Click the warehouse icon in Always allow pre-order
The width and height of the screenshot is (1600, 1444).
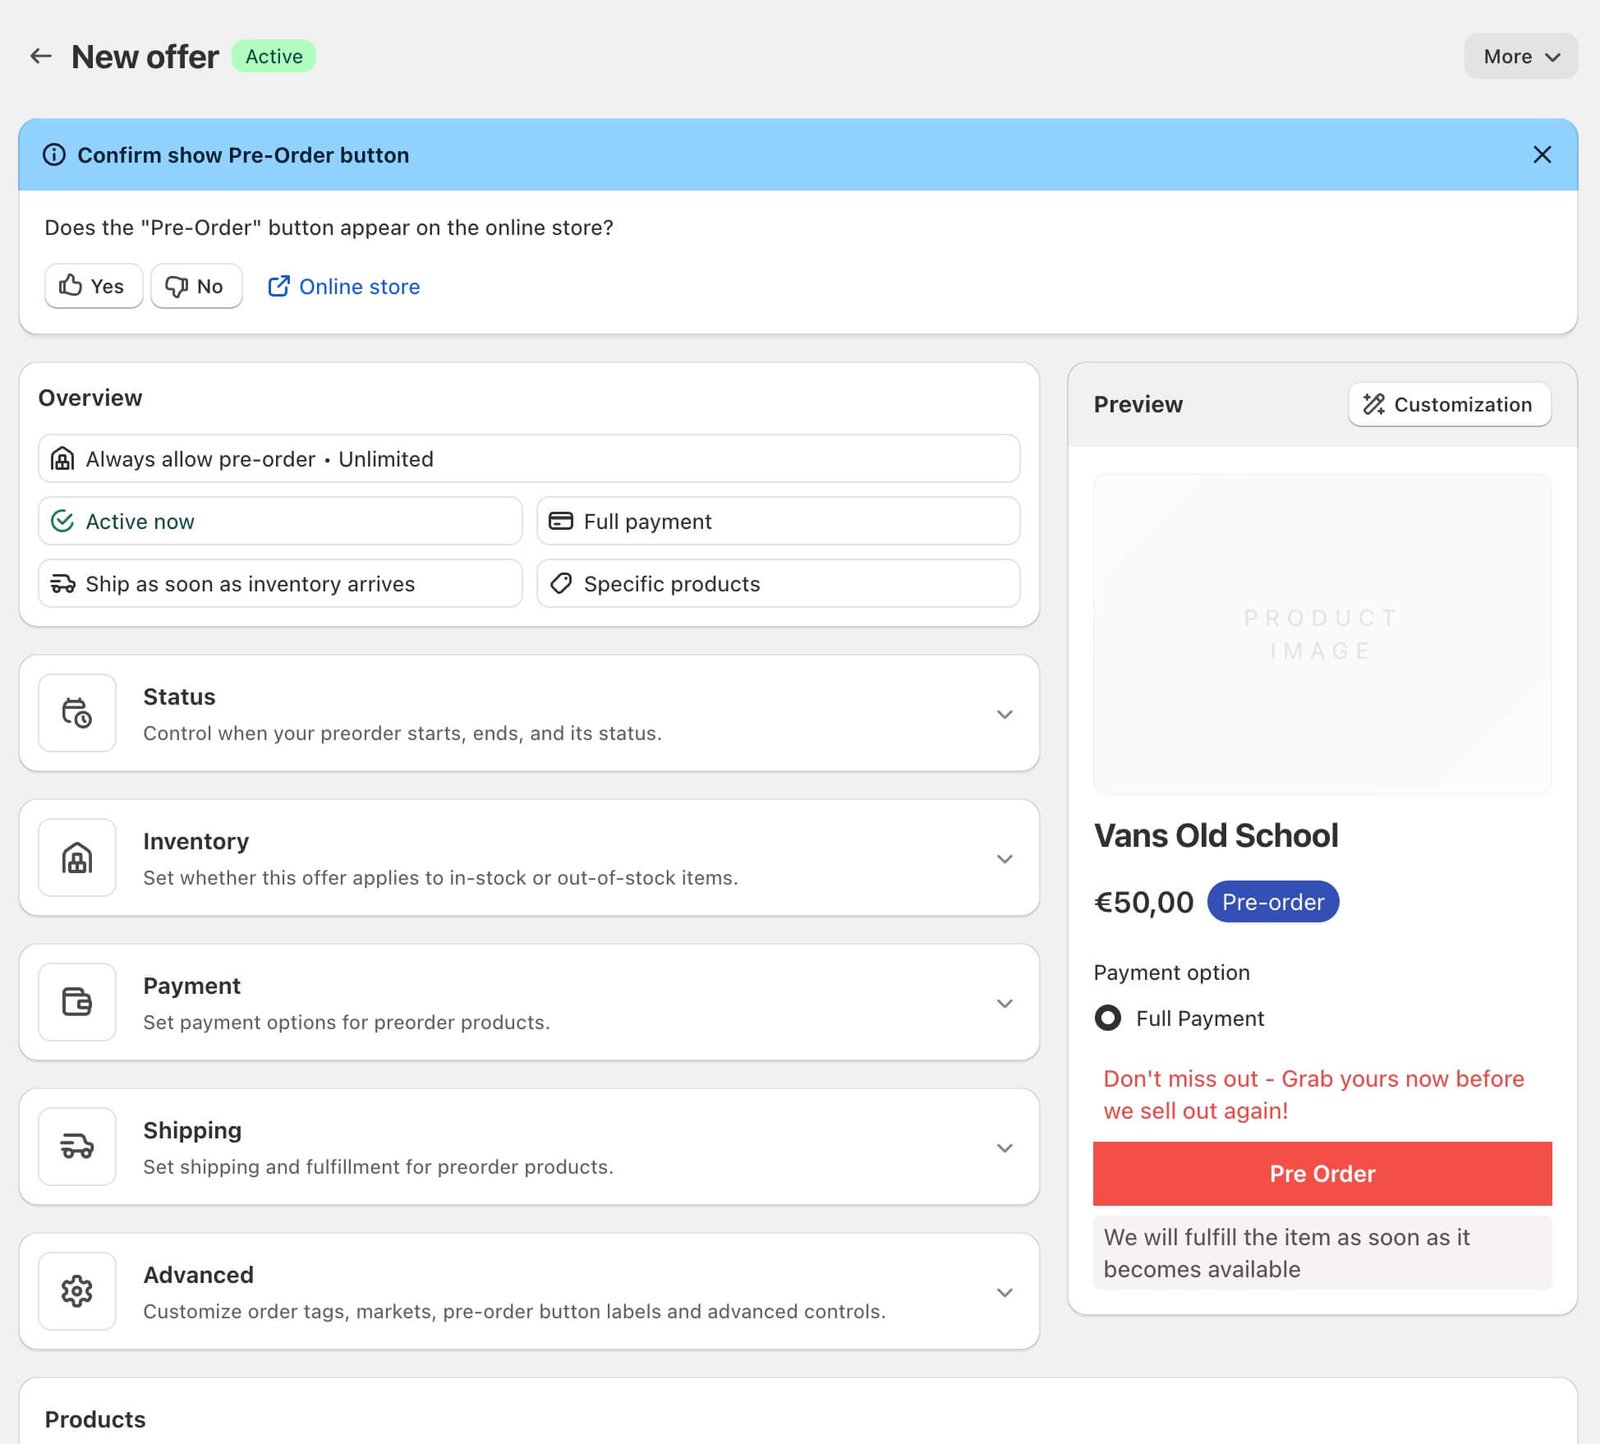[x=62, y=459]
